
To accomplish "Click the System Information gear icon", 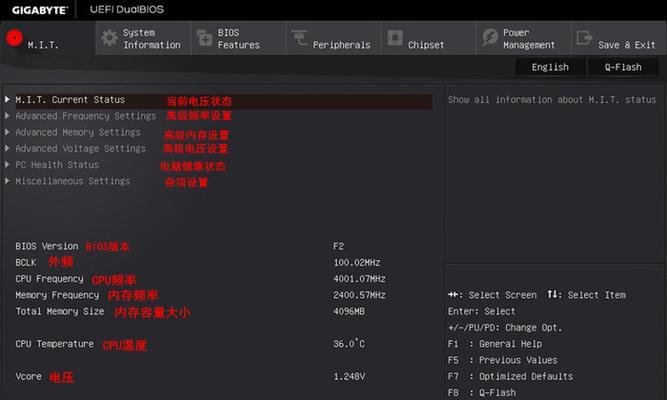I will tap(109, 38).
